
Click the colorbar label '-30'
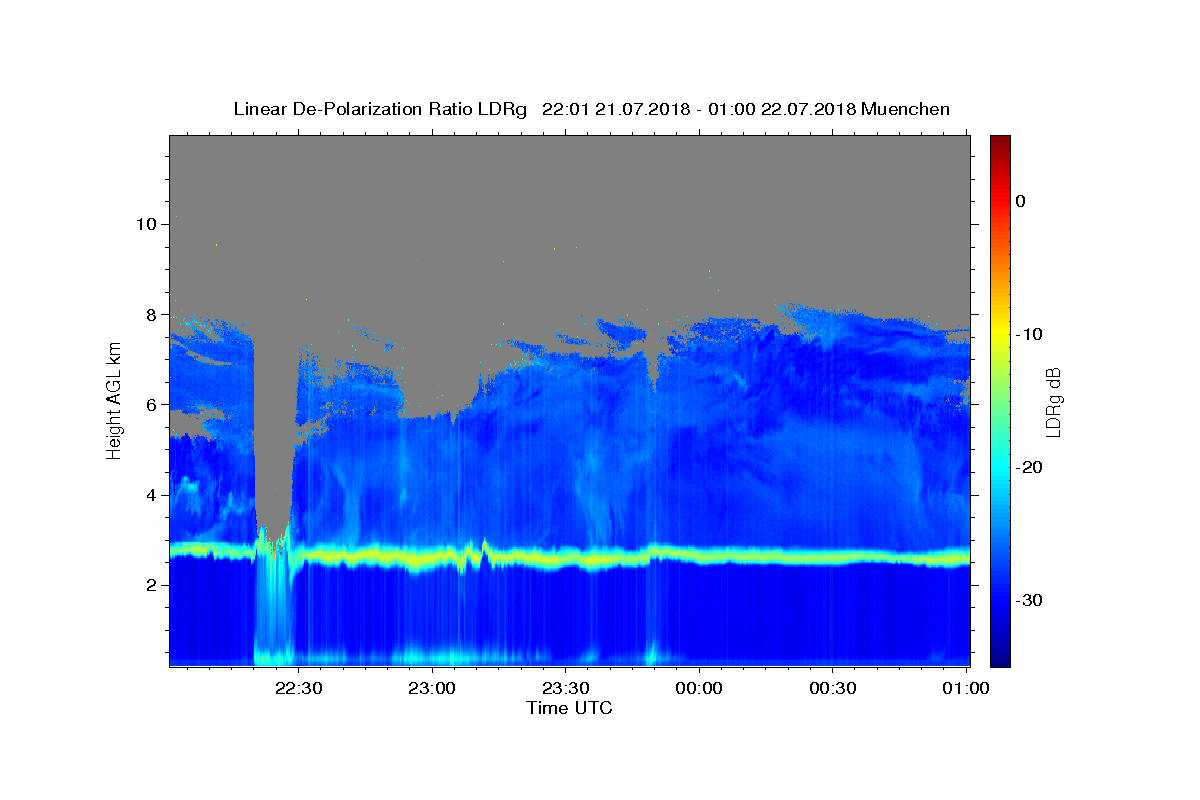pyautogui.click(x=1030, y=600)
